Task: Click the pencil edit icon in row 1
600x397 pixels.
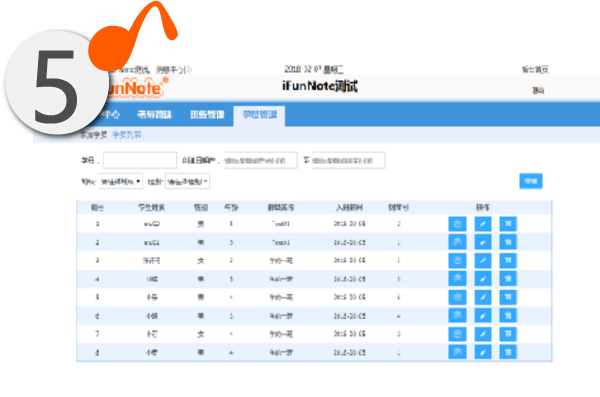Action: pos(483,224)
